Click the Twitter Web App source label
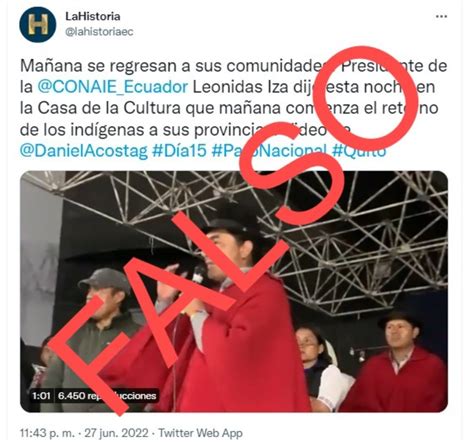This screenshot has width=474, height=442. pos(200,433)
